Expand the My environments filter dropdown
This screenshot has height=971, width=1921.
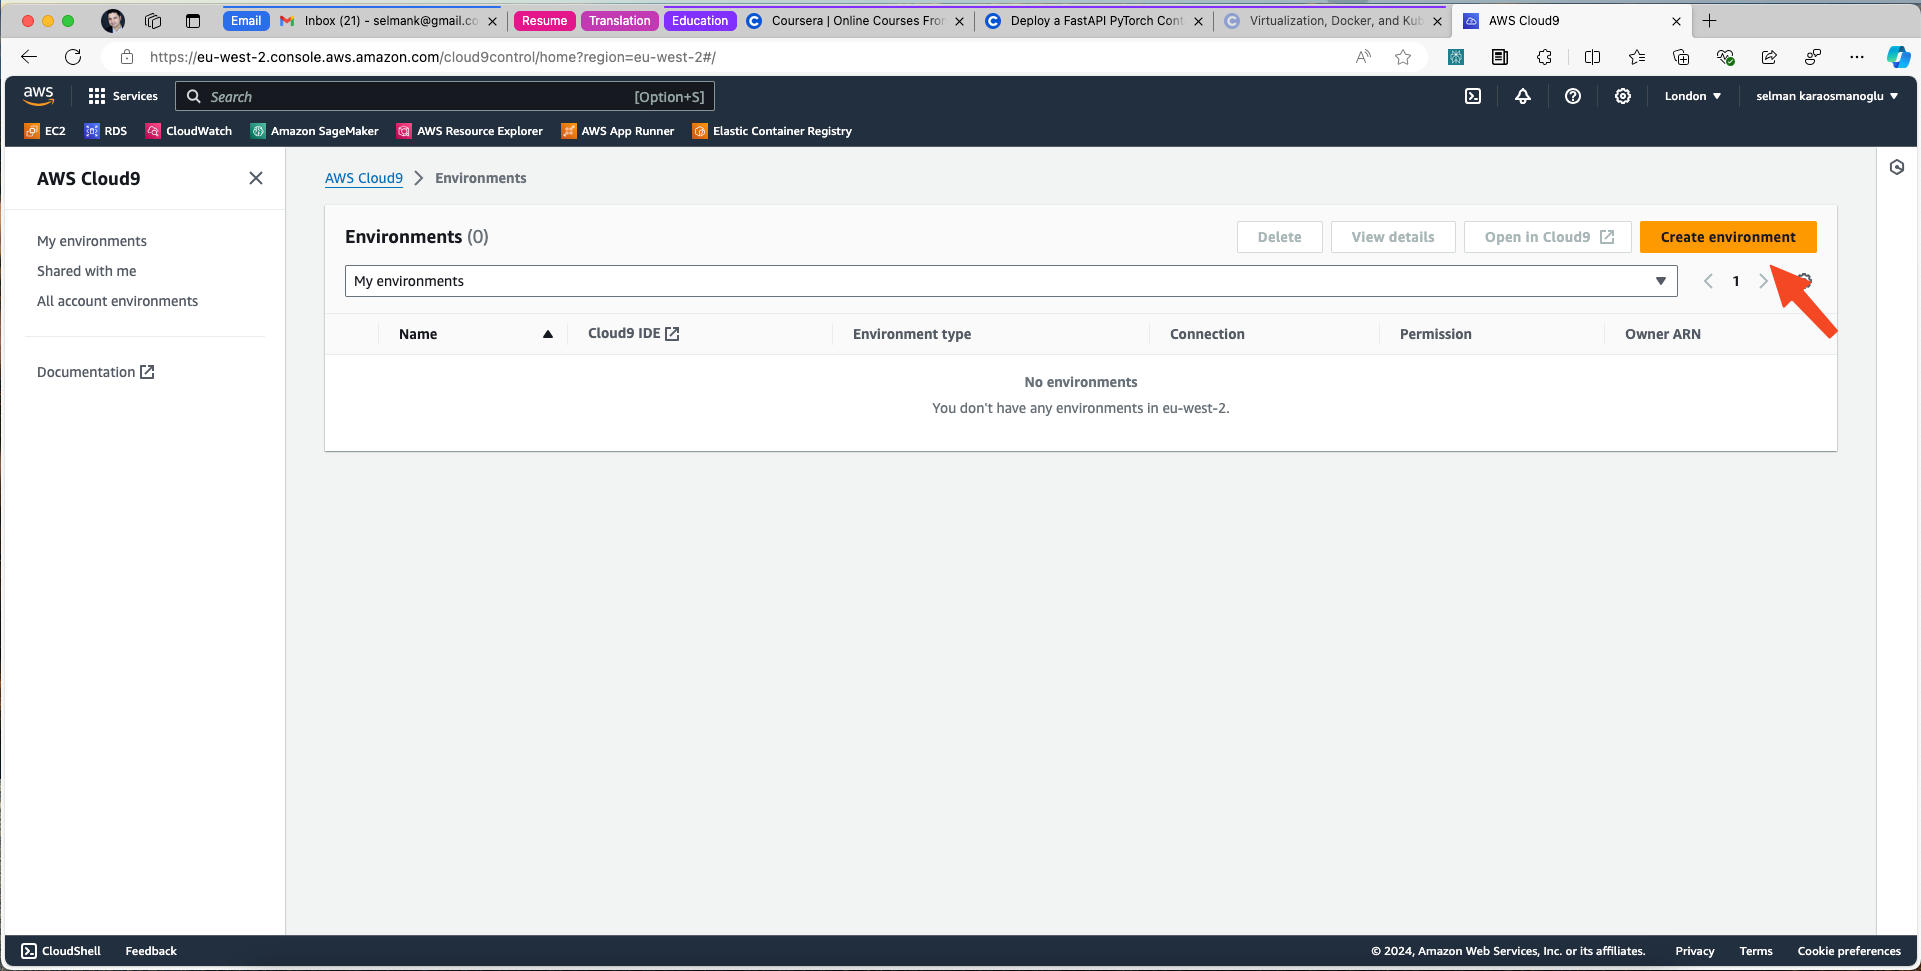1011,281
